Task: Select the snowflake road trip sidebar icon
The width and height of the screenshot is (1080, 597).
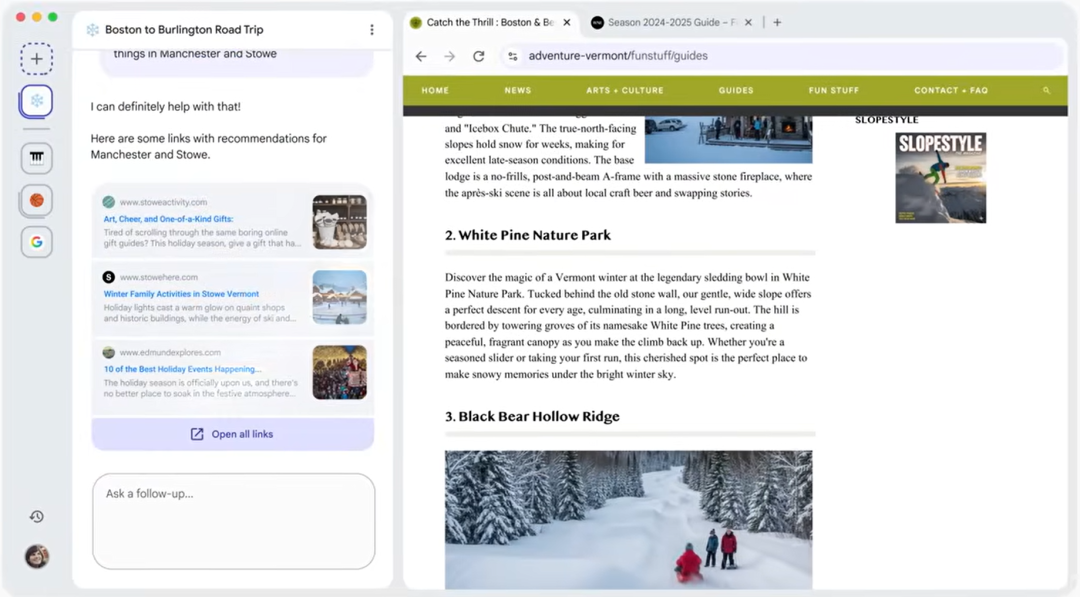Action: pyautogui.click(x=36, y=101)
